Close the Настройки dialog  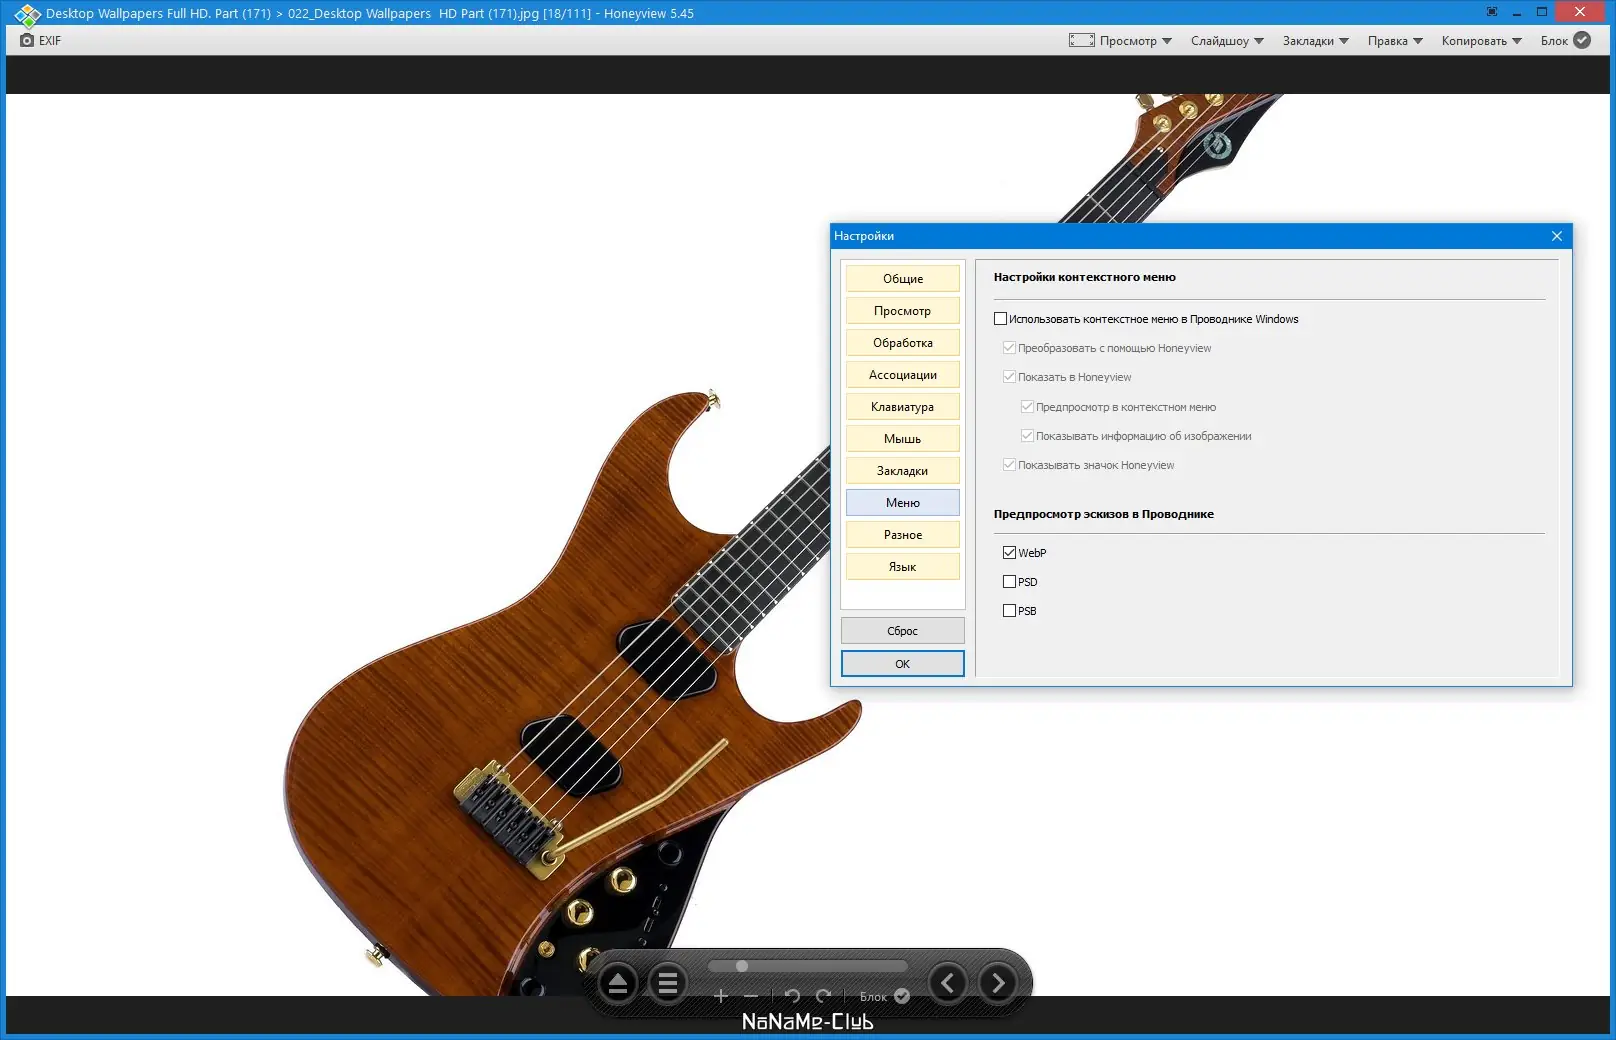[1557, 236]
